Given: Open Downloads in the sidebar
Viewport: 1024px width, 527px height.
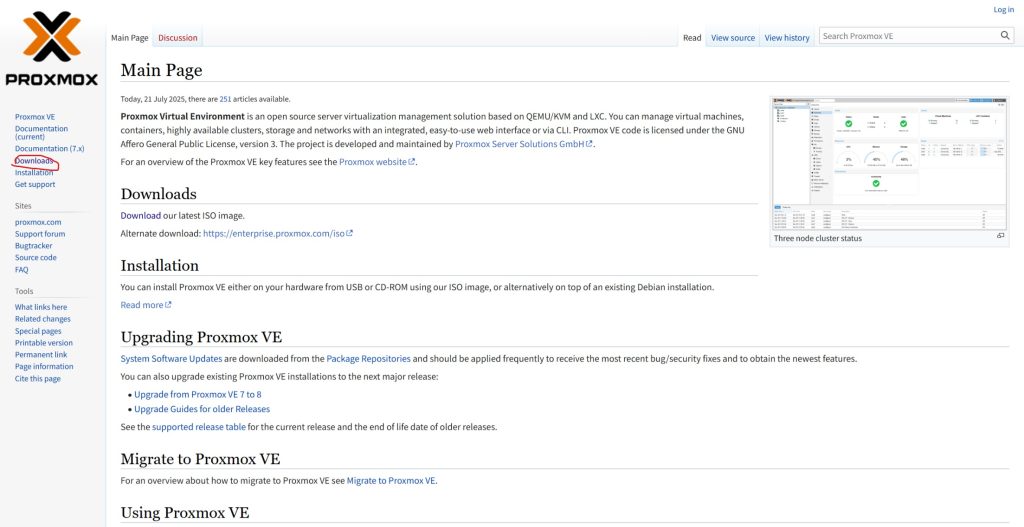Looking at the screenshot, I should click(34, 161).
